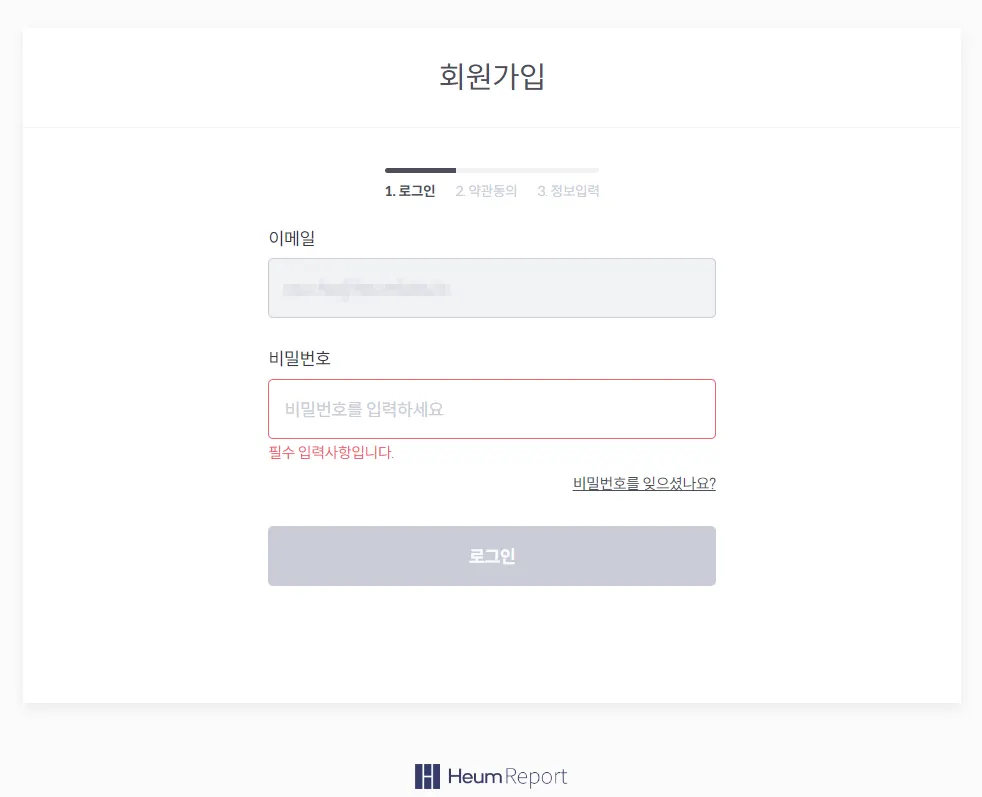The width and height of the screenshot is (982, 797).
Task: Click the unfilled gray part of progress bar
Action: point(527,170)
